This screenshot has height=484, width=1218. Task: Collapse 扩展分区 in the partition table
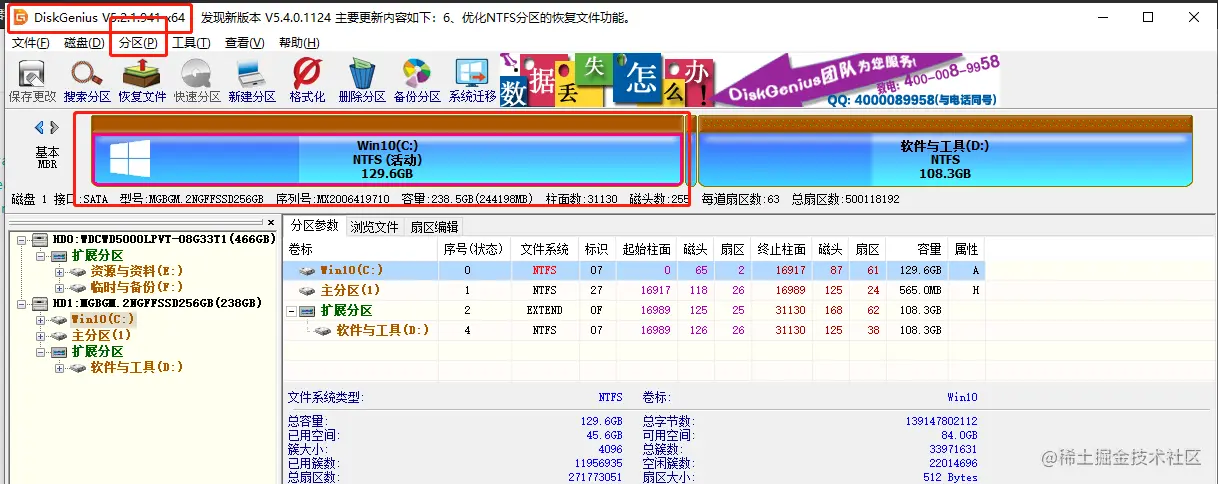[x=291, y=311]
